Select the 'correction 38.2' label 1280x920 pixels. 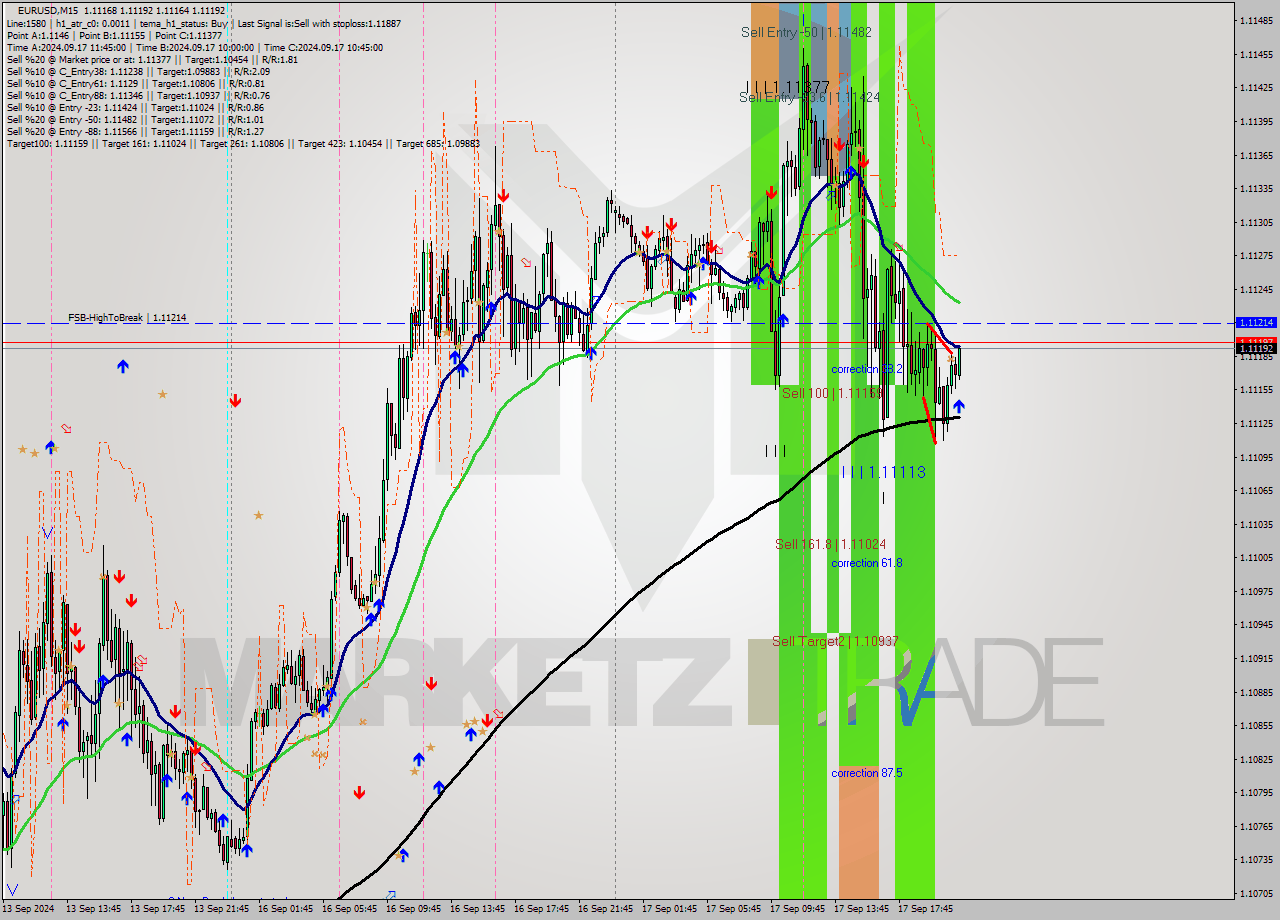pos(867,369)
